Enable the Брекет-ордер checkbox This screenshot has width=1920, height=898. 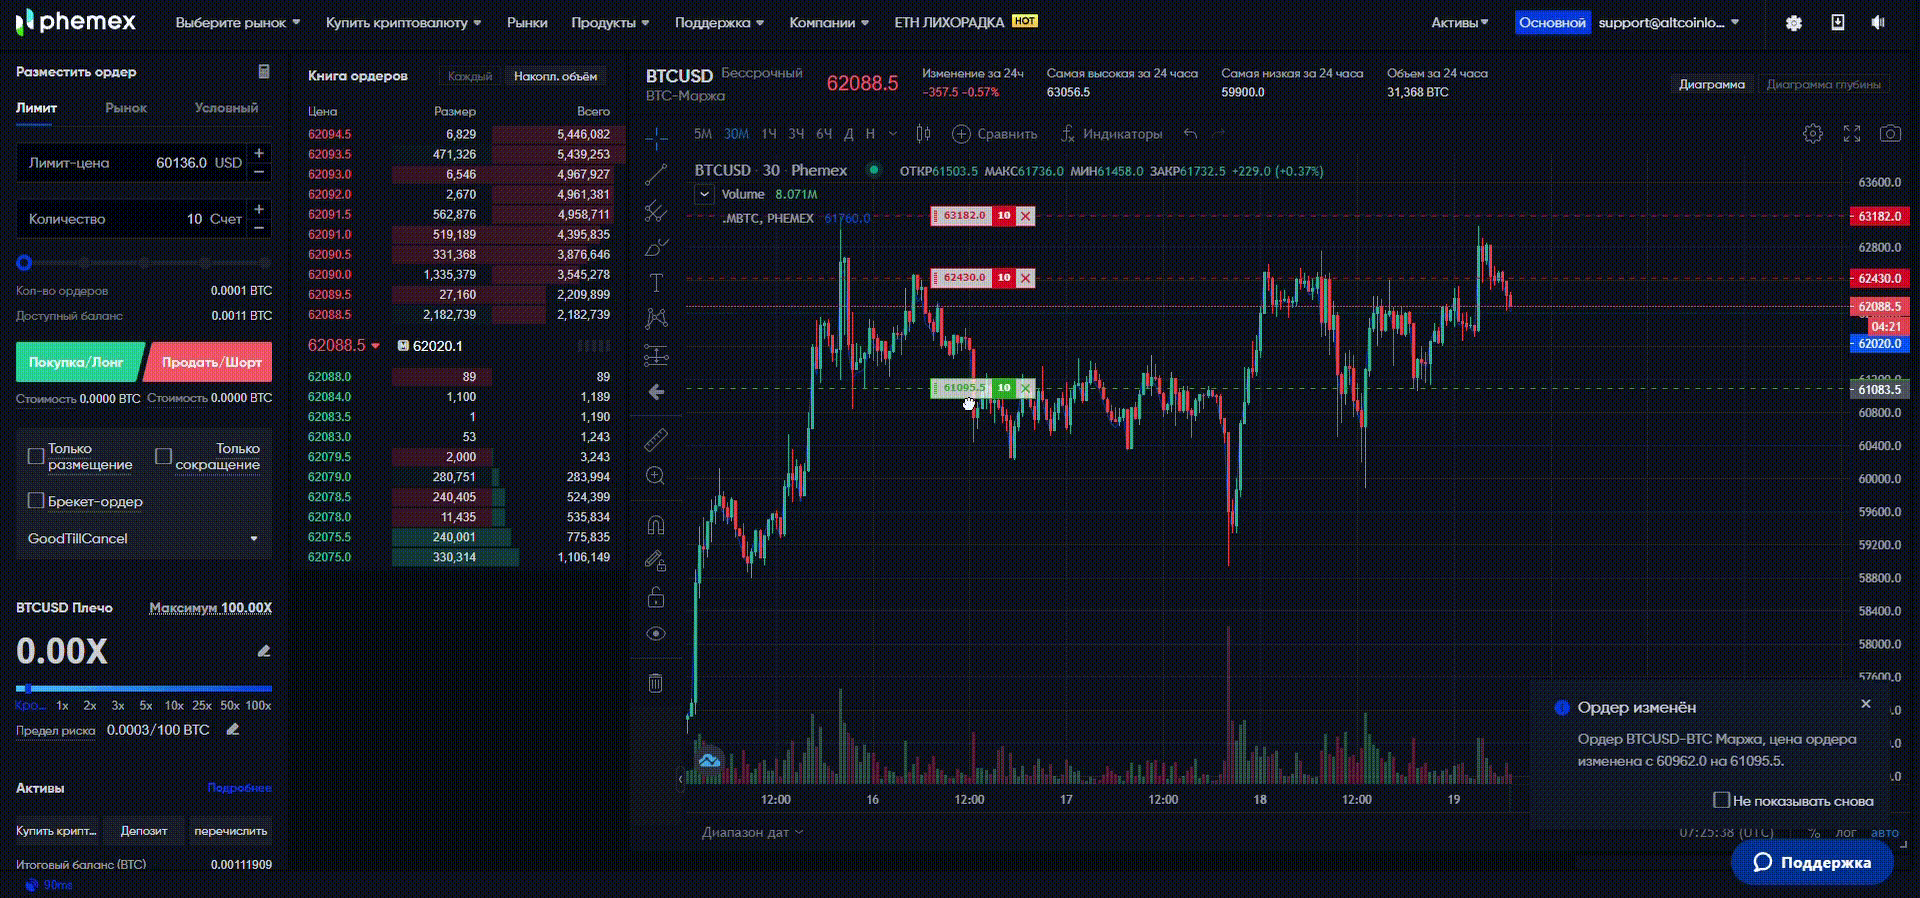tap(36, 501)
